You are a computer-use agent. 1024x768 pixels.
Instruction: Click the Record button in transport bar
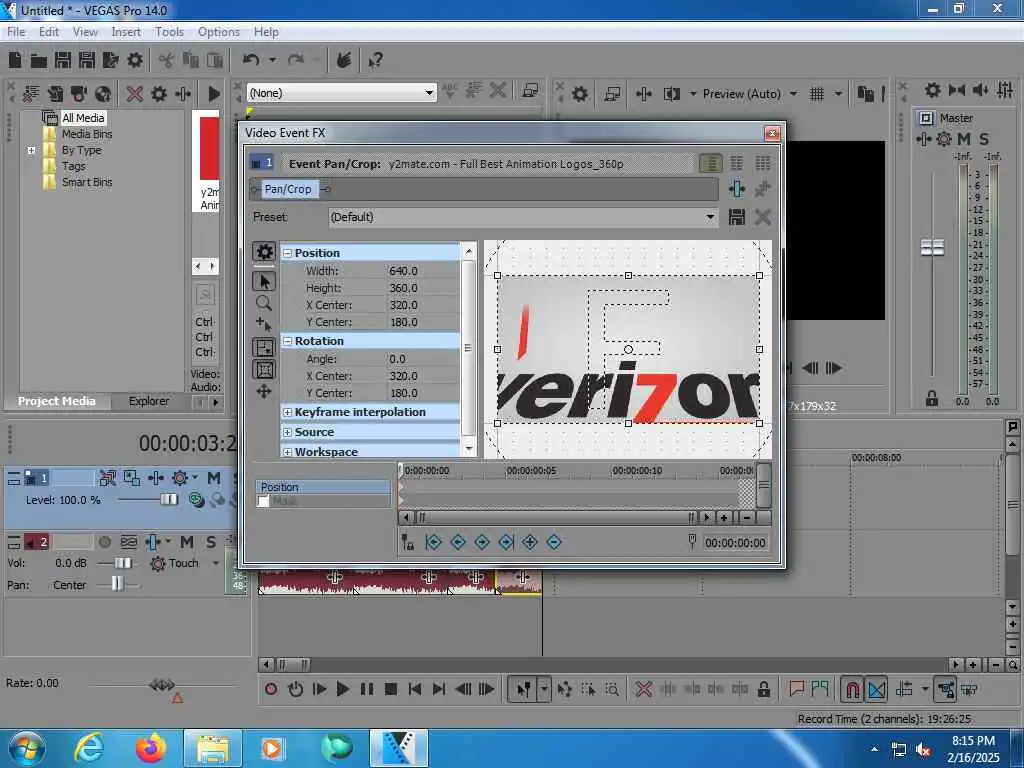pyautogui.click(x=271, y=689)
